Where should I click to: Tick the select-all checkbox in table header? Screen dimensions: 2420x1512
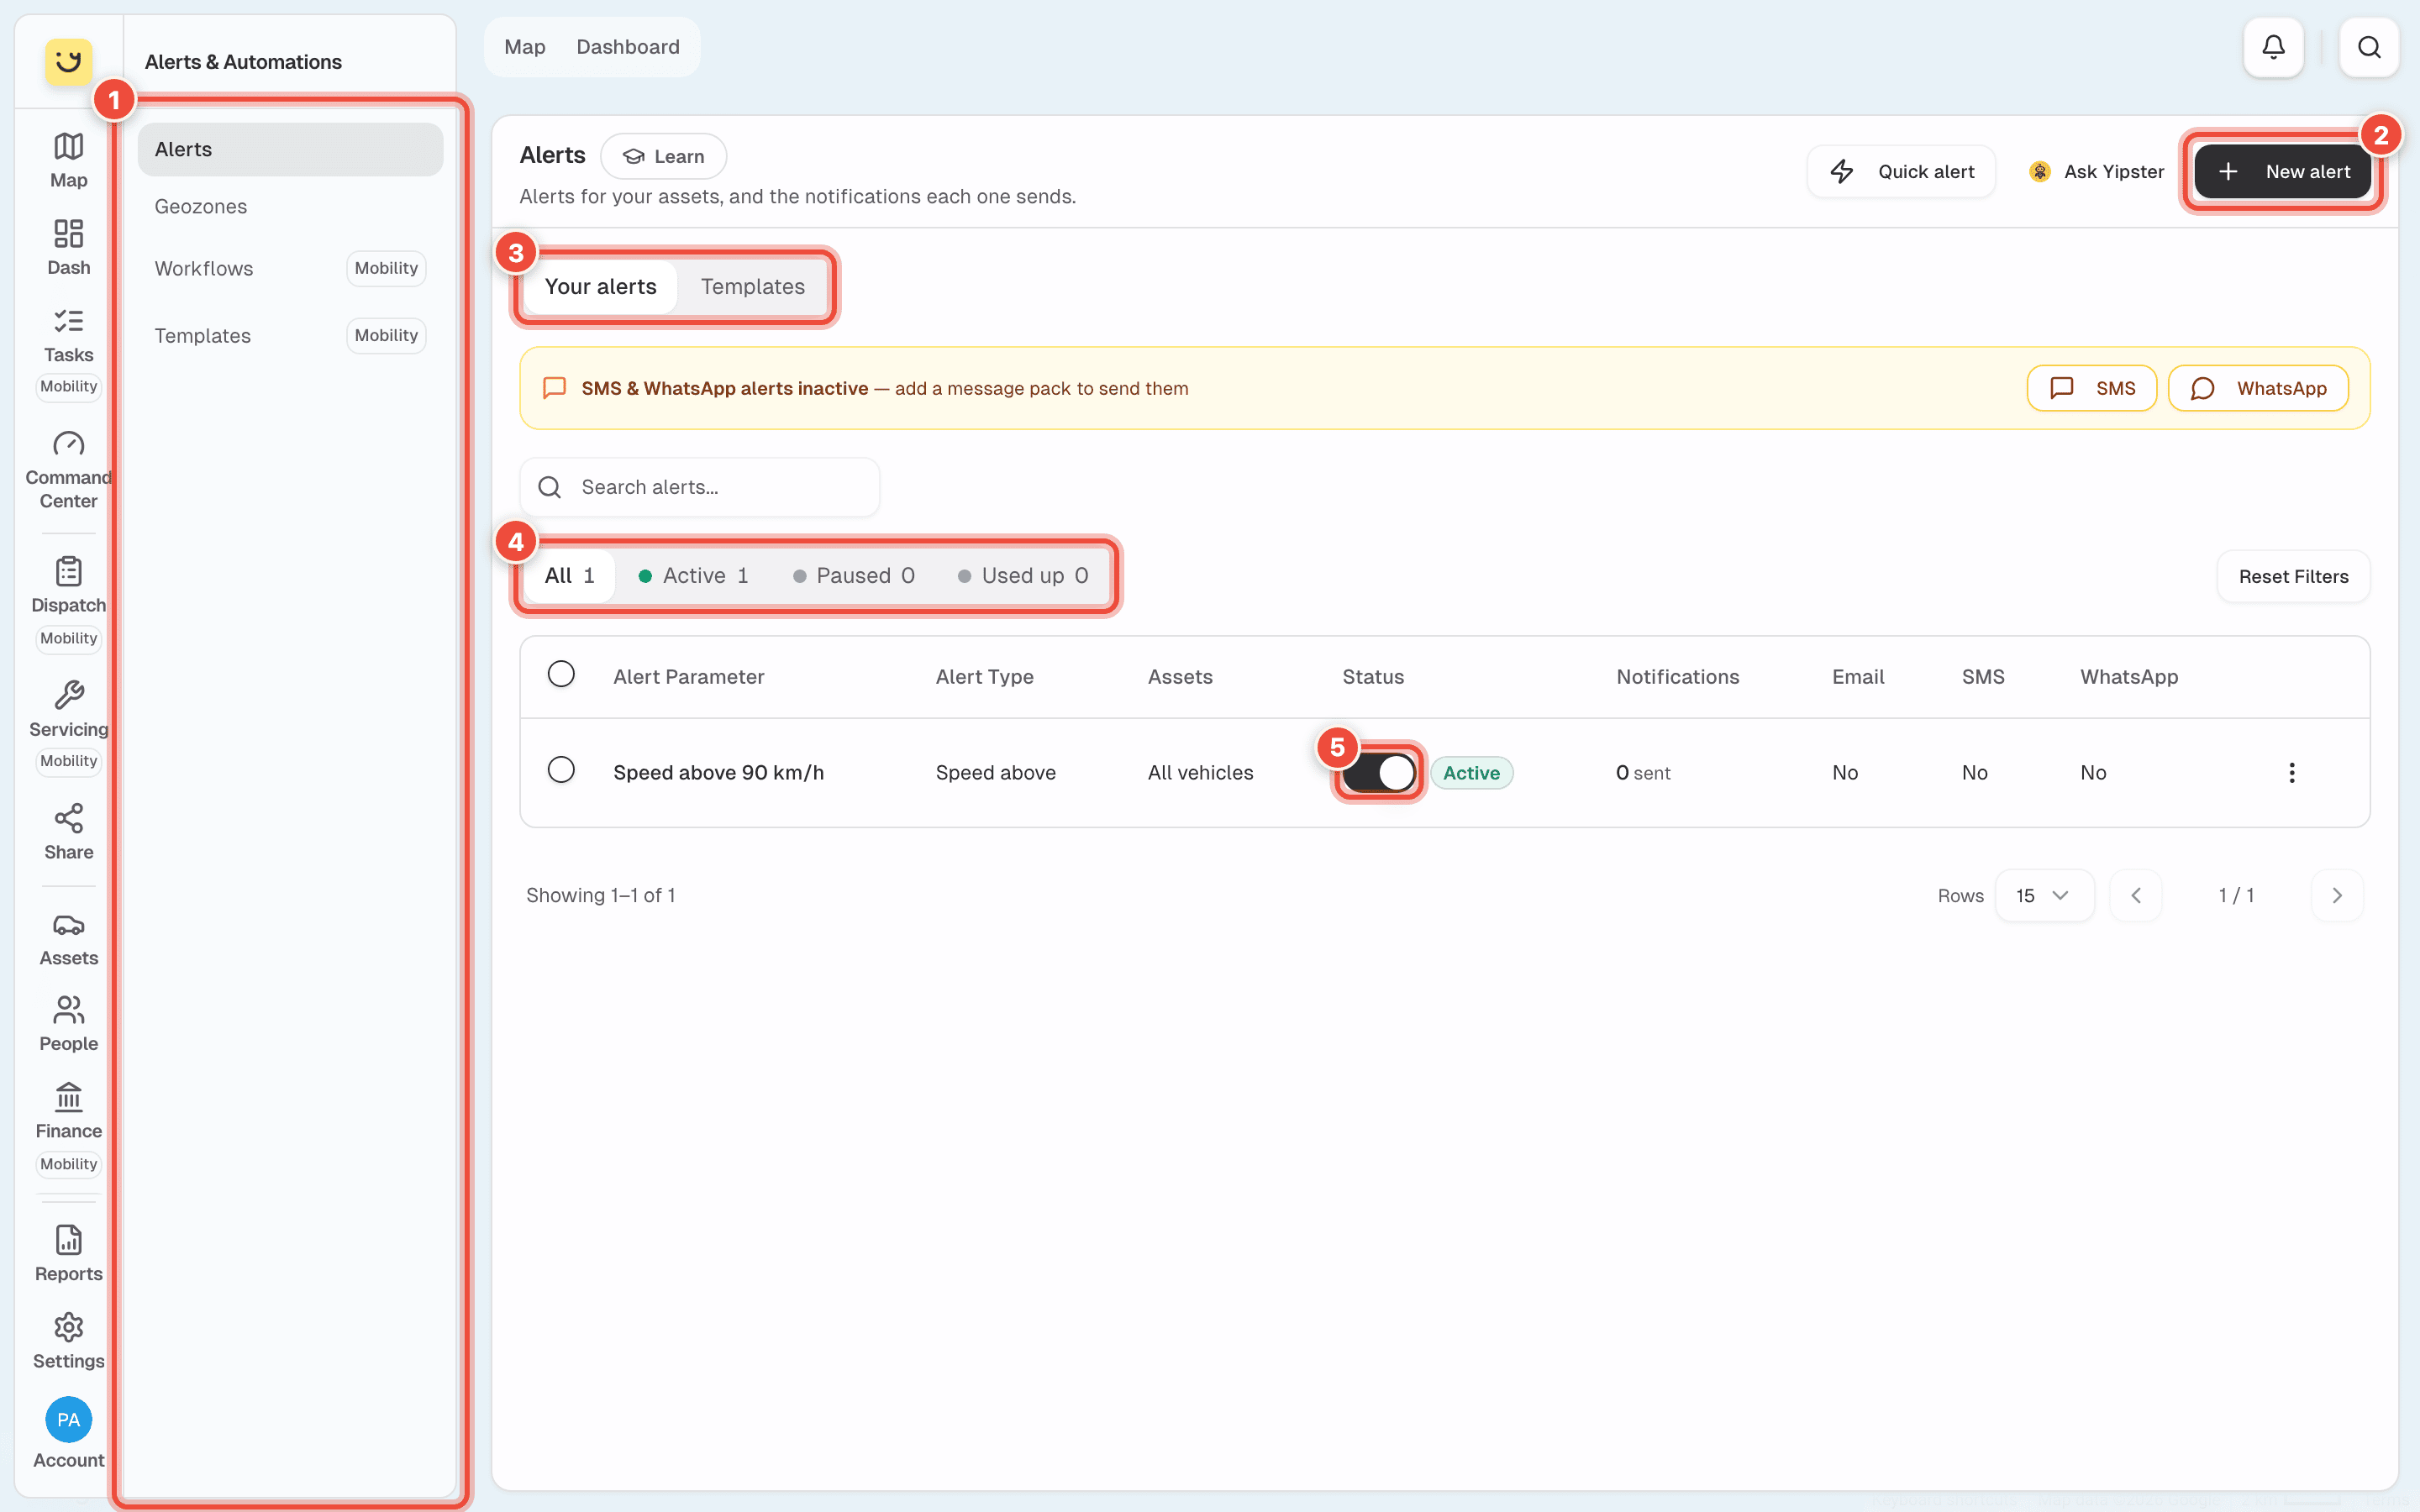(561, 675)
